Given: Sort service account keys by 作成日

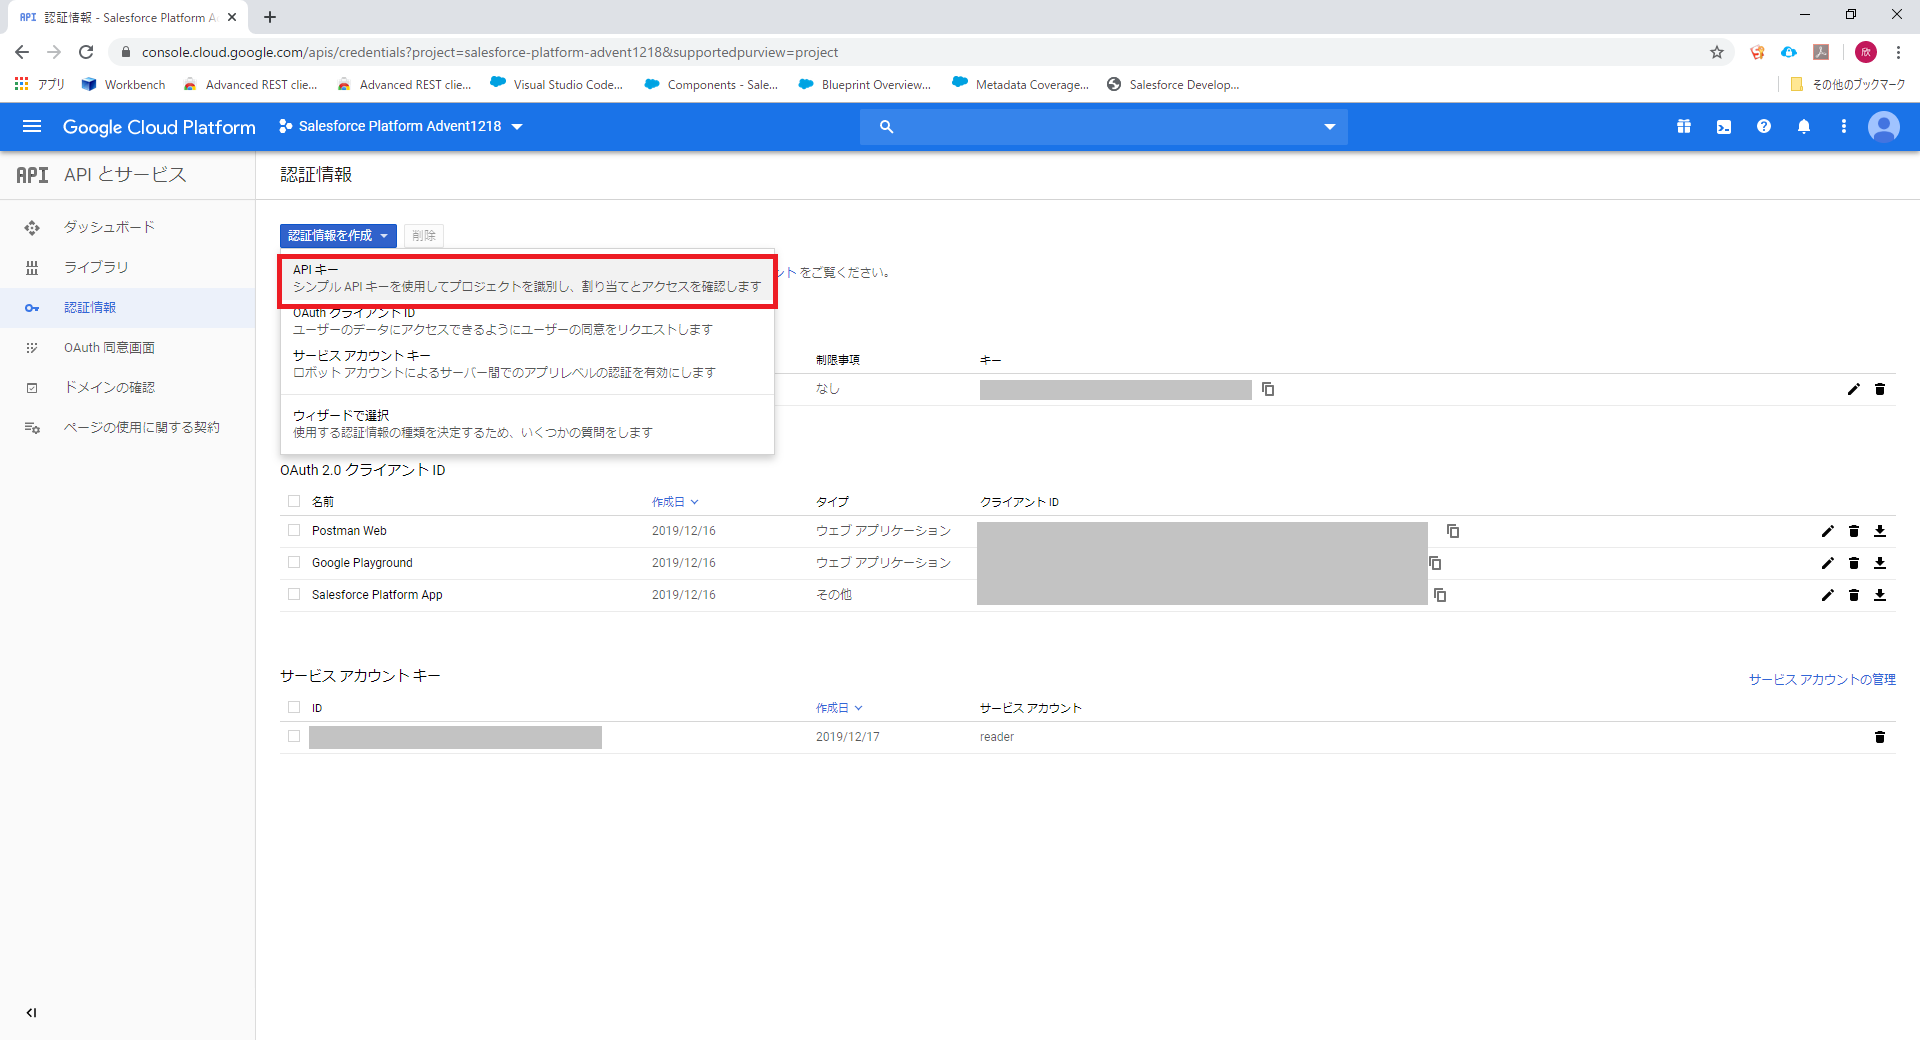Looking at the screenshot, I should point(839,708).
